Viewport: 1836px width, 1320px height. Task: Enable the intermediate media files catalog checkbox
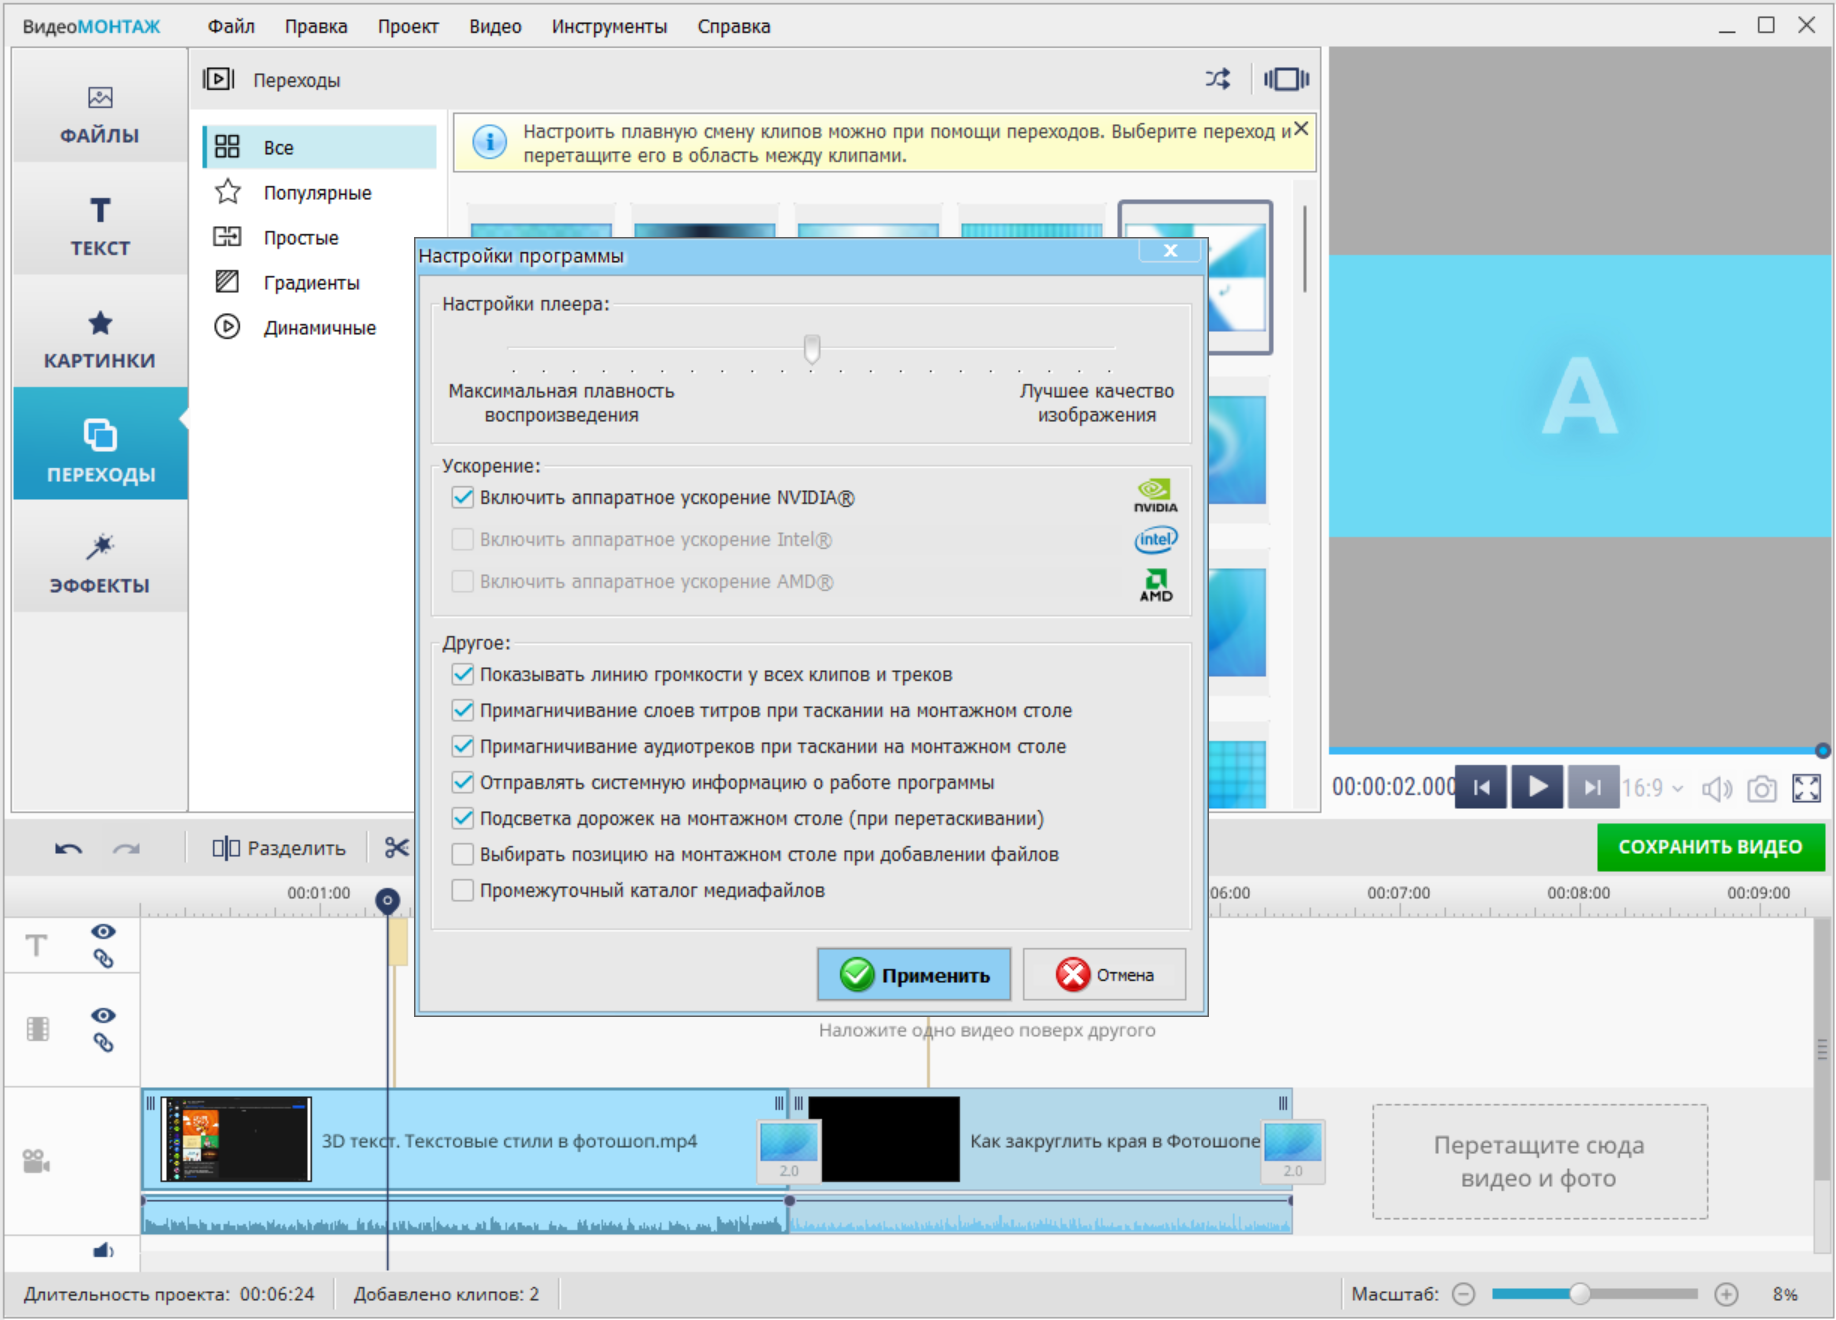click(462, 891)
